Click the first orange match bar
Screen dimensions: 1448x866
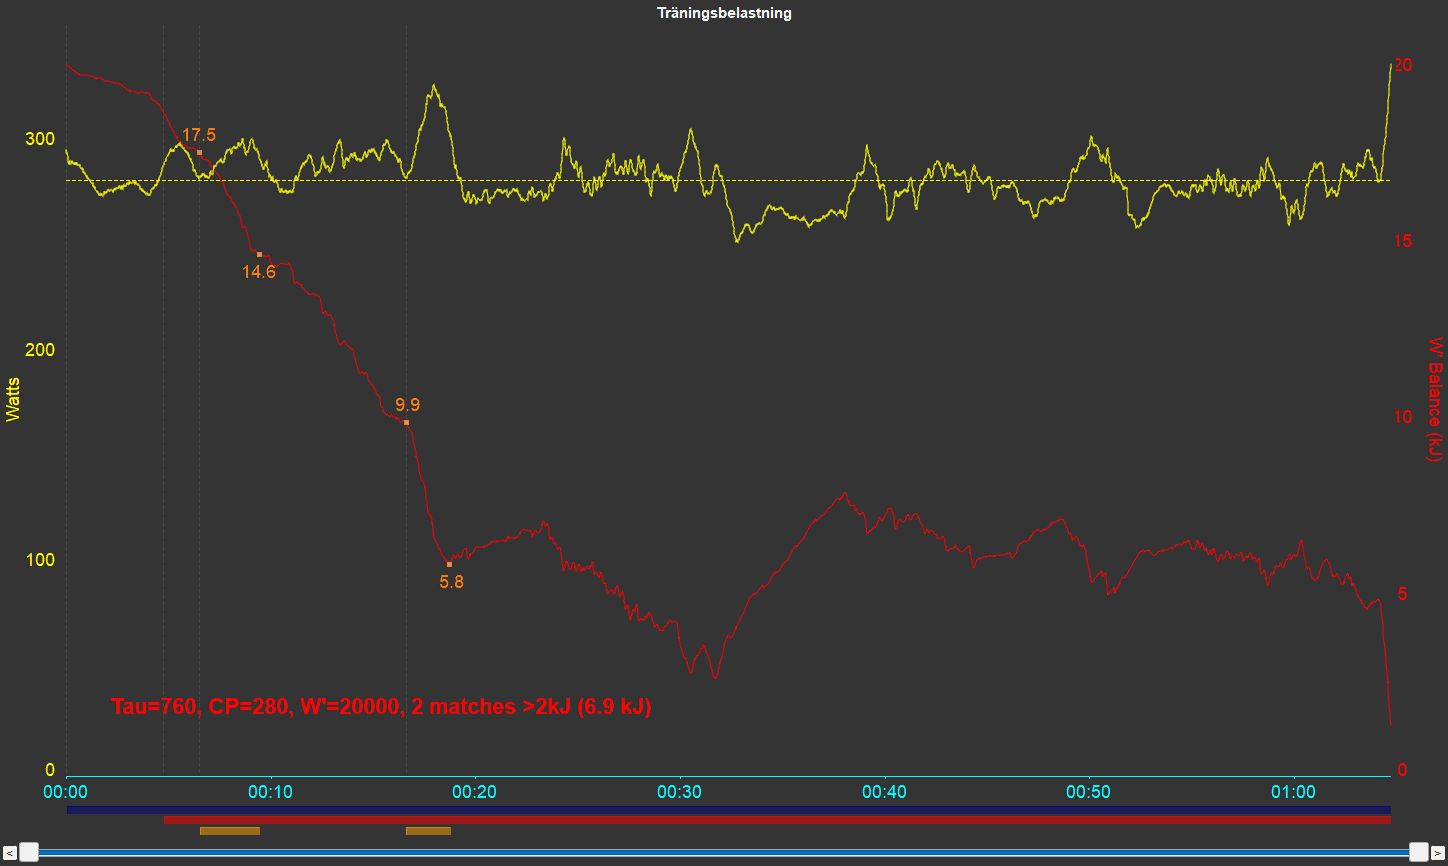pos(230,831)
